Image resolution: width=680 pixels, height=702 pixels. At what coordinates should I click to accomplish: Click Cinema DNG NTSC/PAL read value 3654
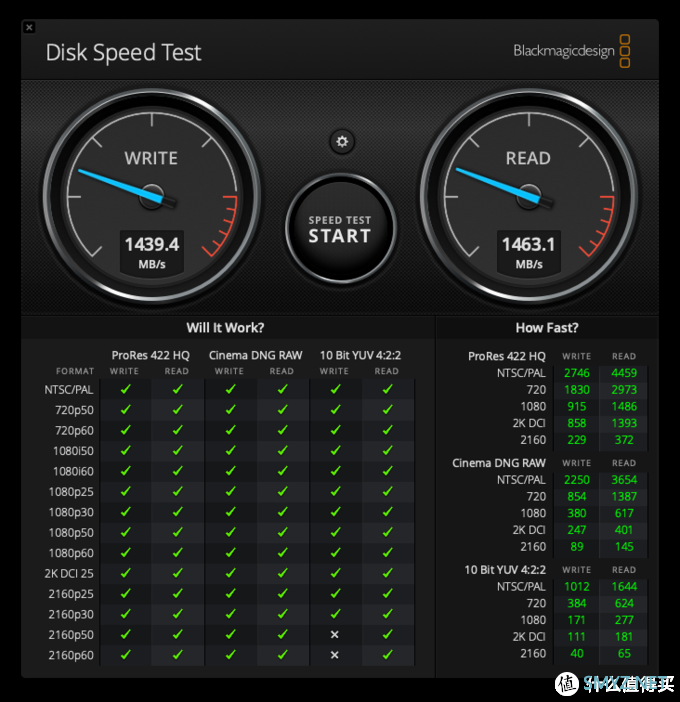click(x=624, y=480)
